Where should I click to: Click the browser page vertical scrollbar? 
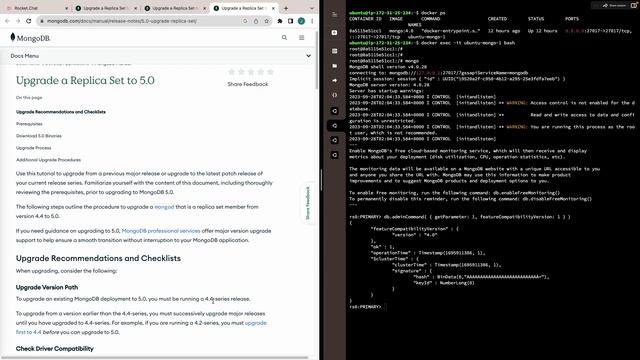pyautogui.click(x=317, y=61)
